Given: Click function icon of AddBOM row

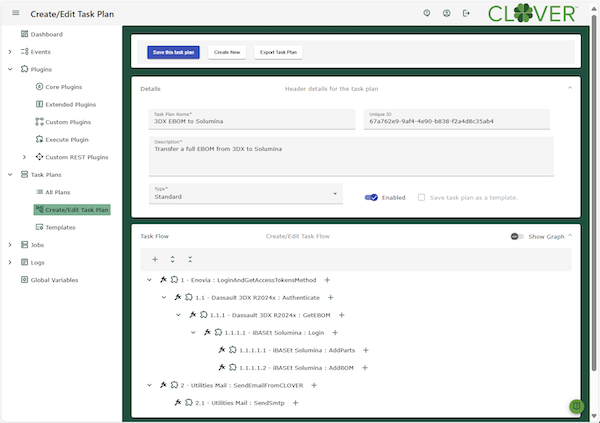Looking at the screenshot, I should click(x=222, y=367).
